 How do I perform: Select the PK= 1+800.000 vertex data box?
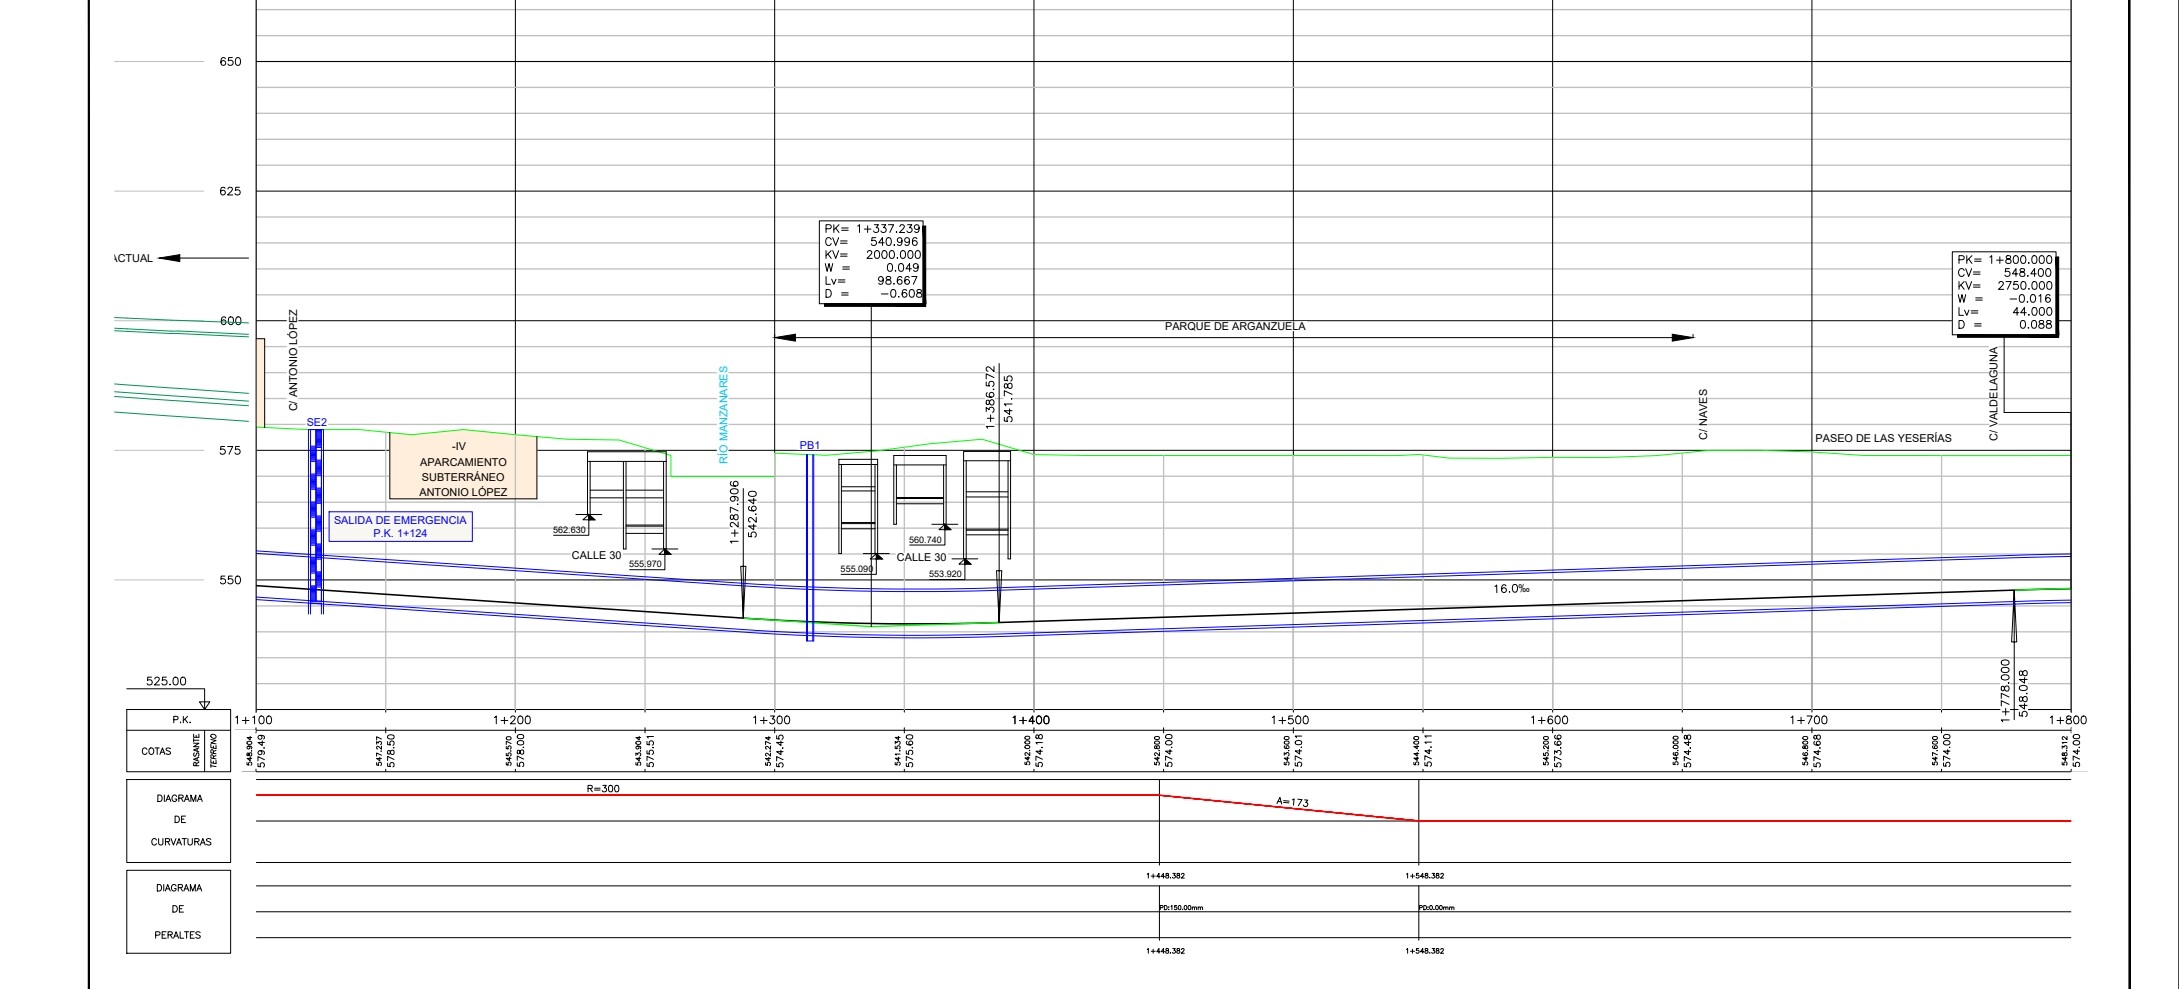tap(2005, 292)
